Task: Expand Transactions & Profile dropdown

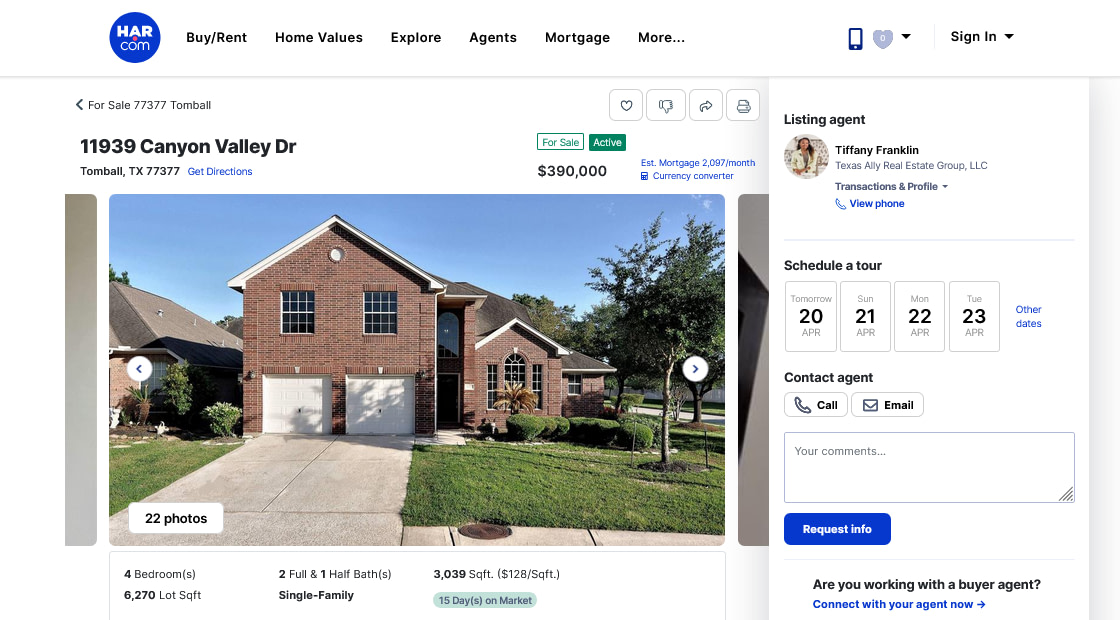Action: pyautogui.click(x=891, y=186)
